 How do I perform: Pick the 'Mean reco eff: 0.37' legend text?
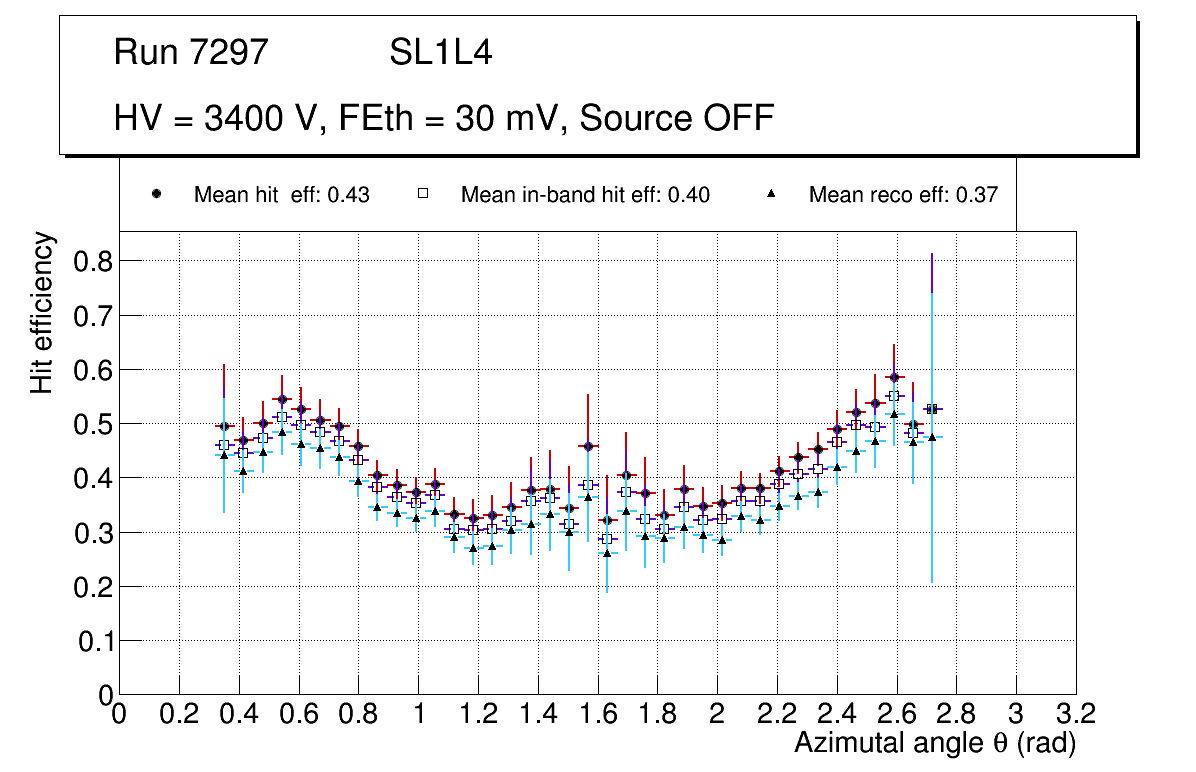(903, 195)
